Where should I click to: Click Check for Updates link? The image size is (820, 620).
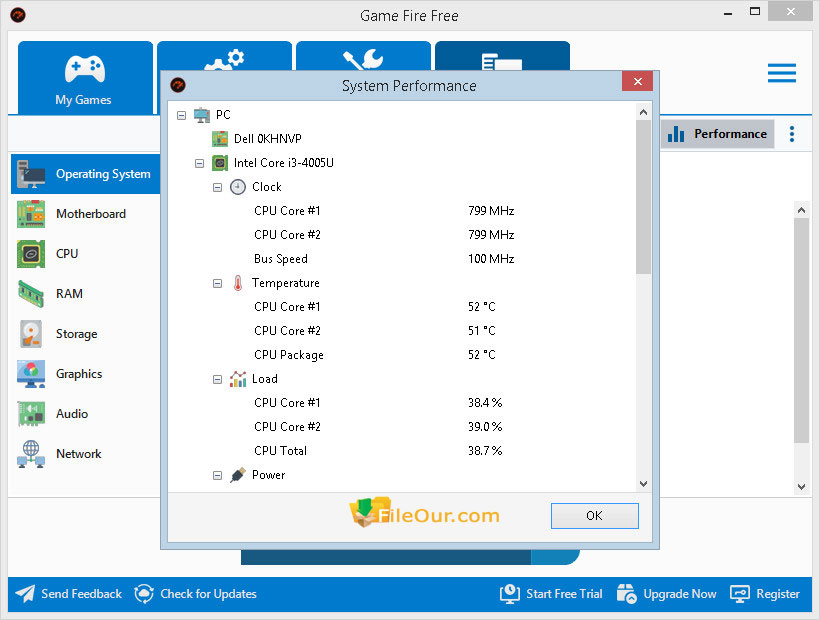209,594
